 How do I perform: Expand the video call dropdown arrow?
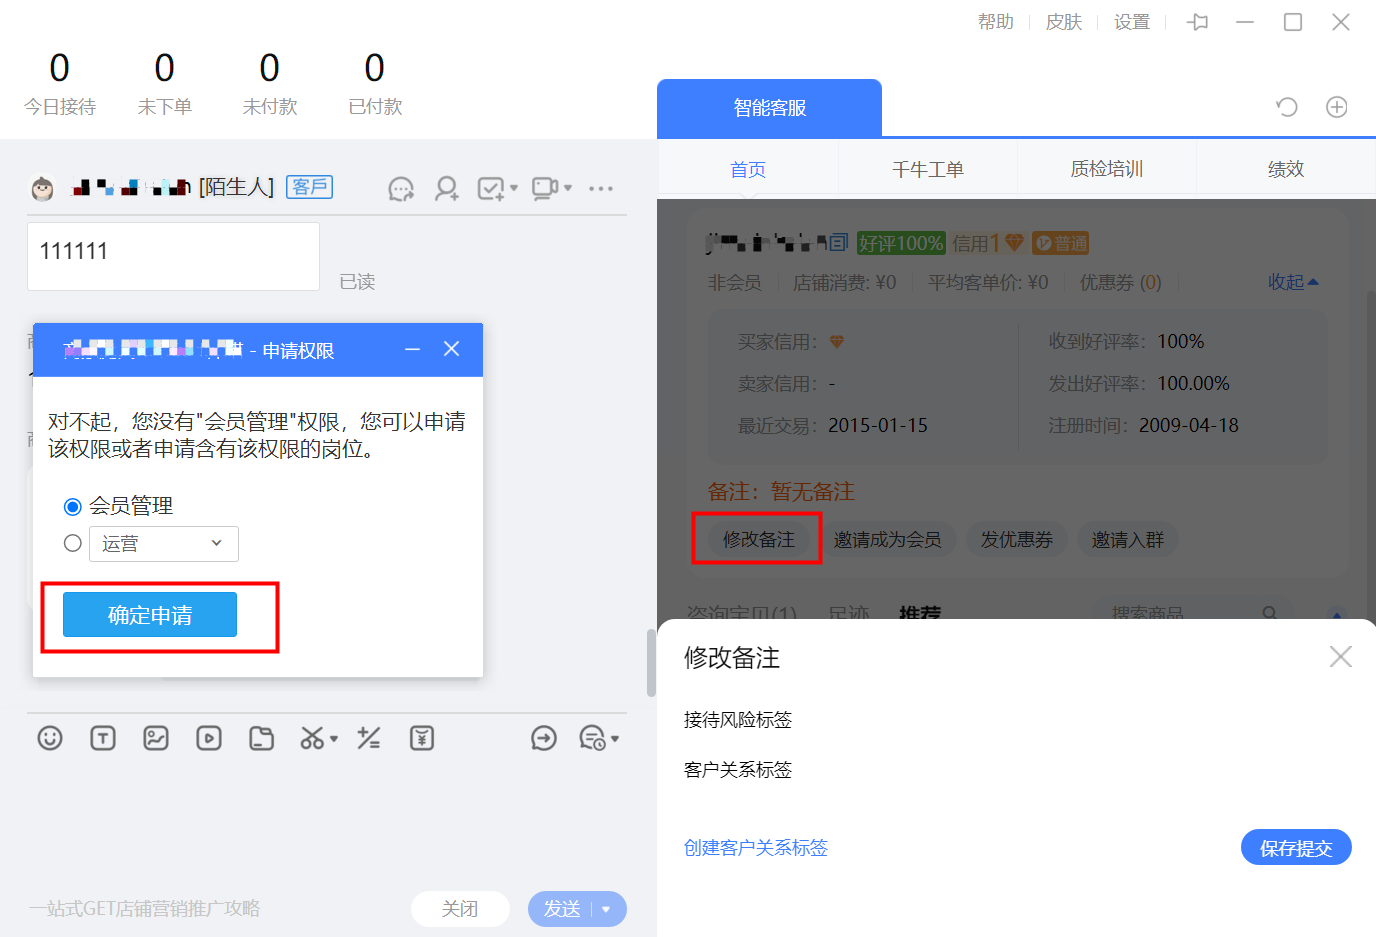(x=567, y=188)
